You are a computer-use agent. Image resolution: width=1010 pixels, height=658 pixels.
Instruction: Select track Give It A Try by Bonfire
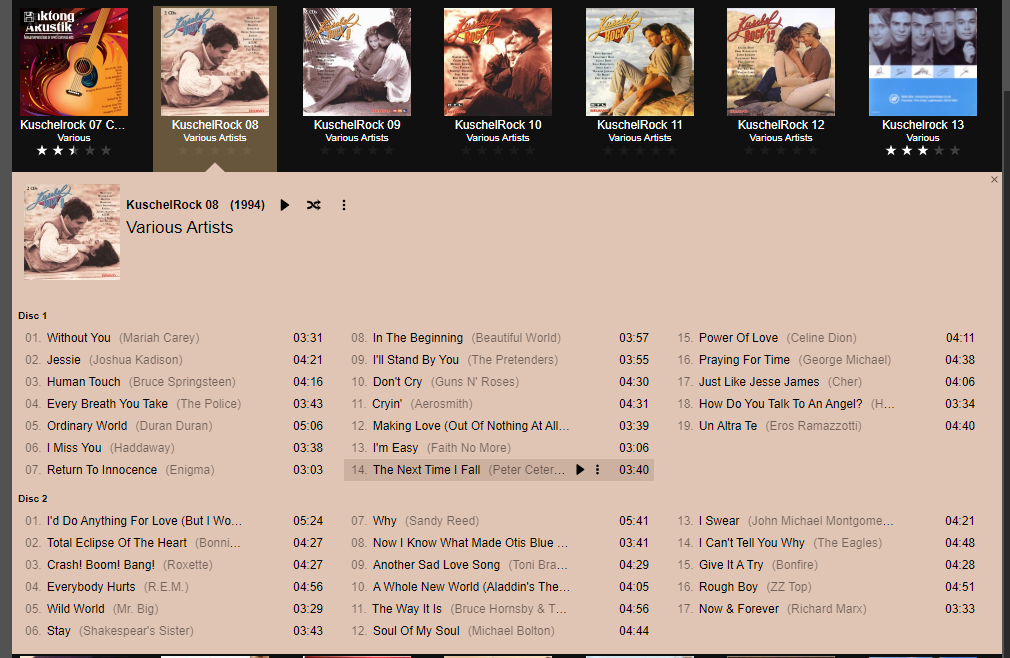click(x=825, y=565)
